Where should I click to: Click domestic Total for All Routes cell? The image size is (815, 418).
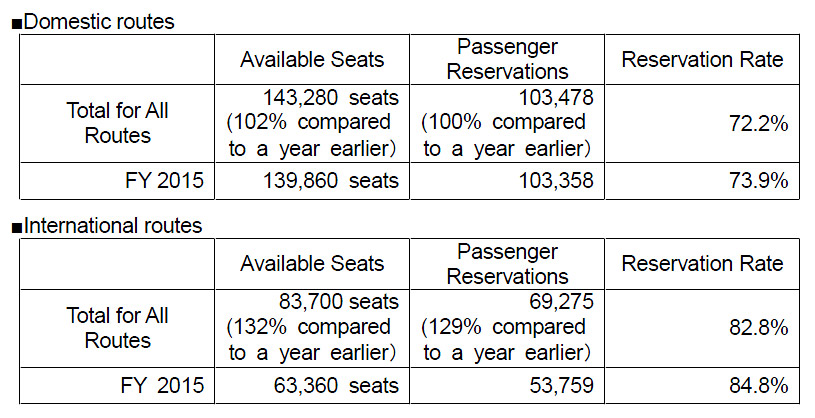point(117,123)
